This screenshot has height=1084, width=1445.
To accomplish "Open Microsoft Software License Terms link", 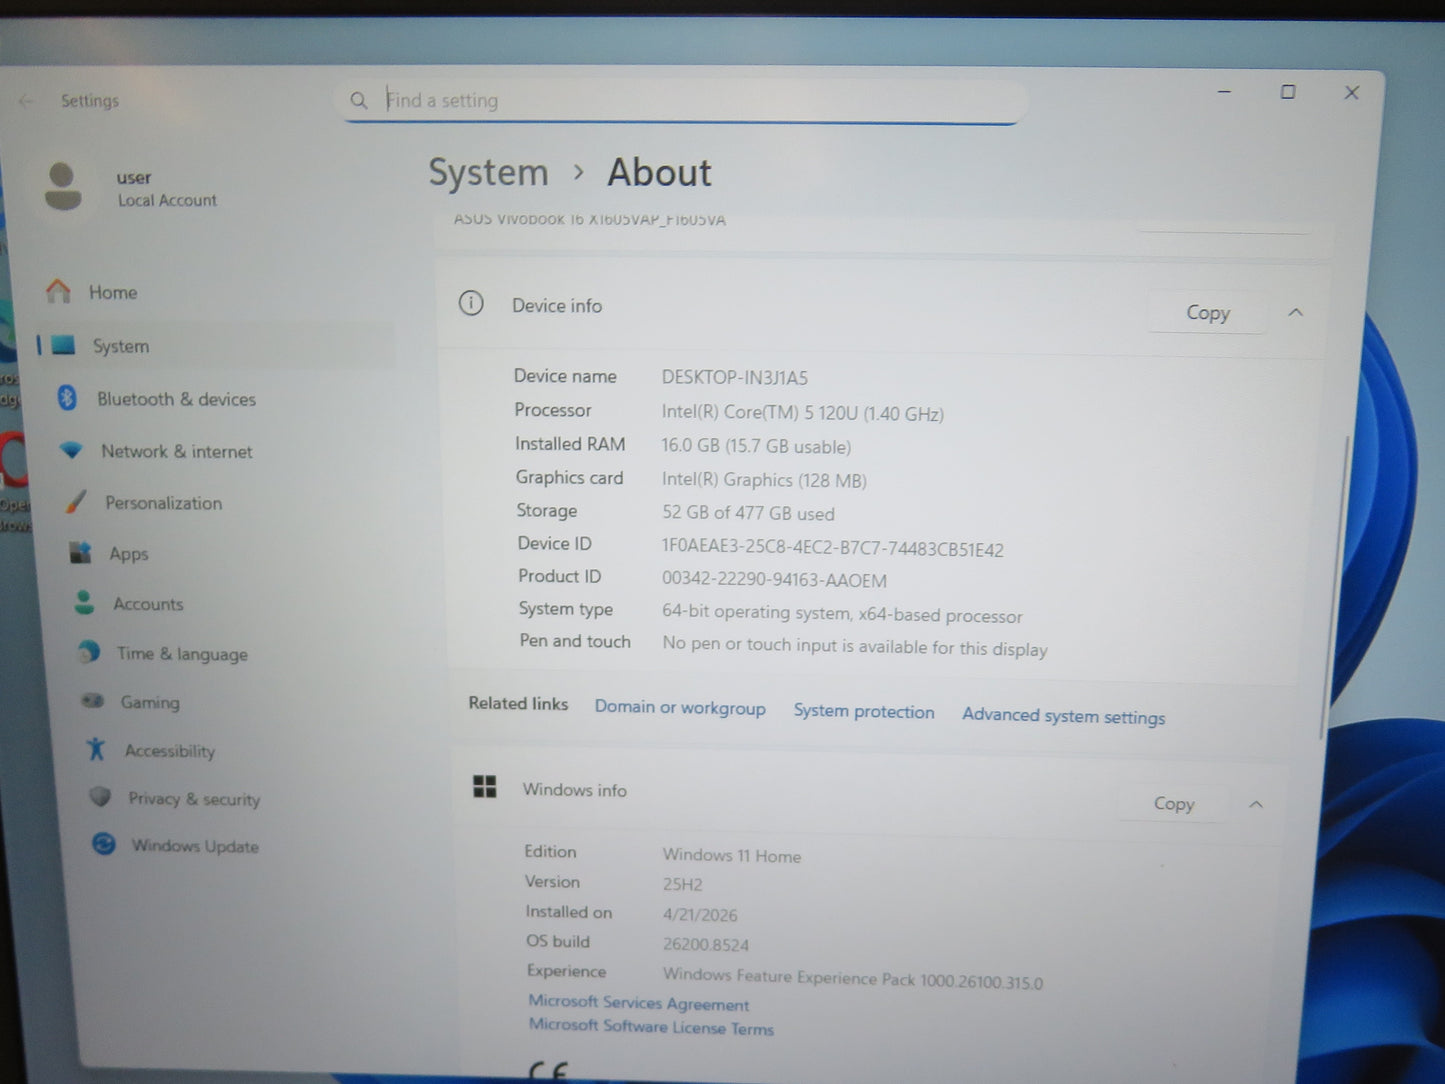I will 651,1026.
